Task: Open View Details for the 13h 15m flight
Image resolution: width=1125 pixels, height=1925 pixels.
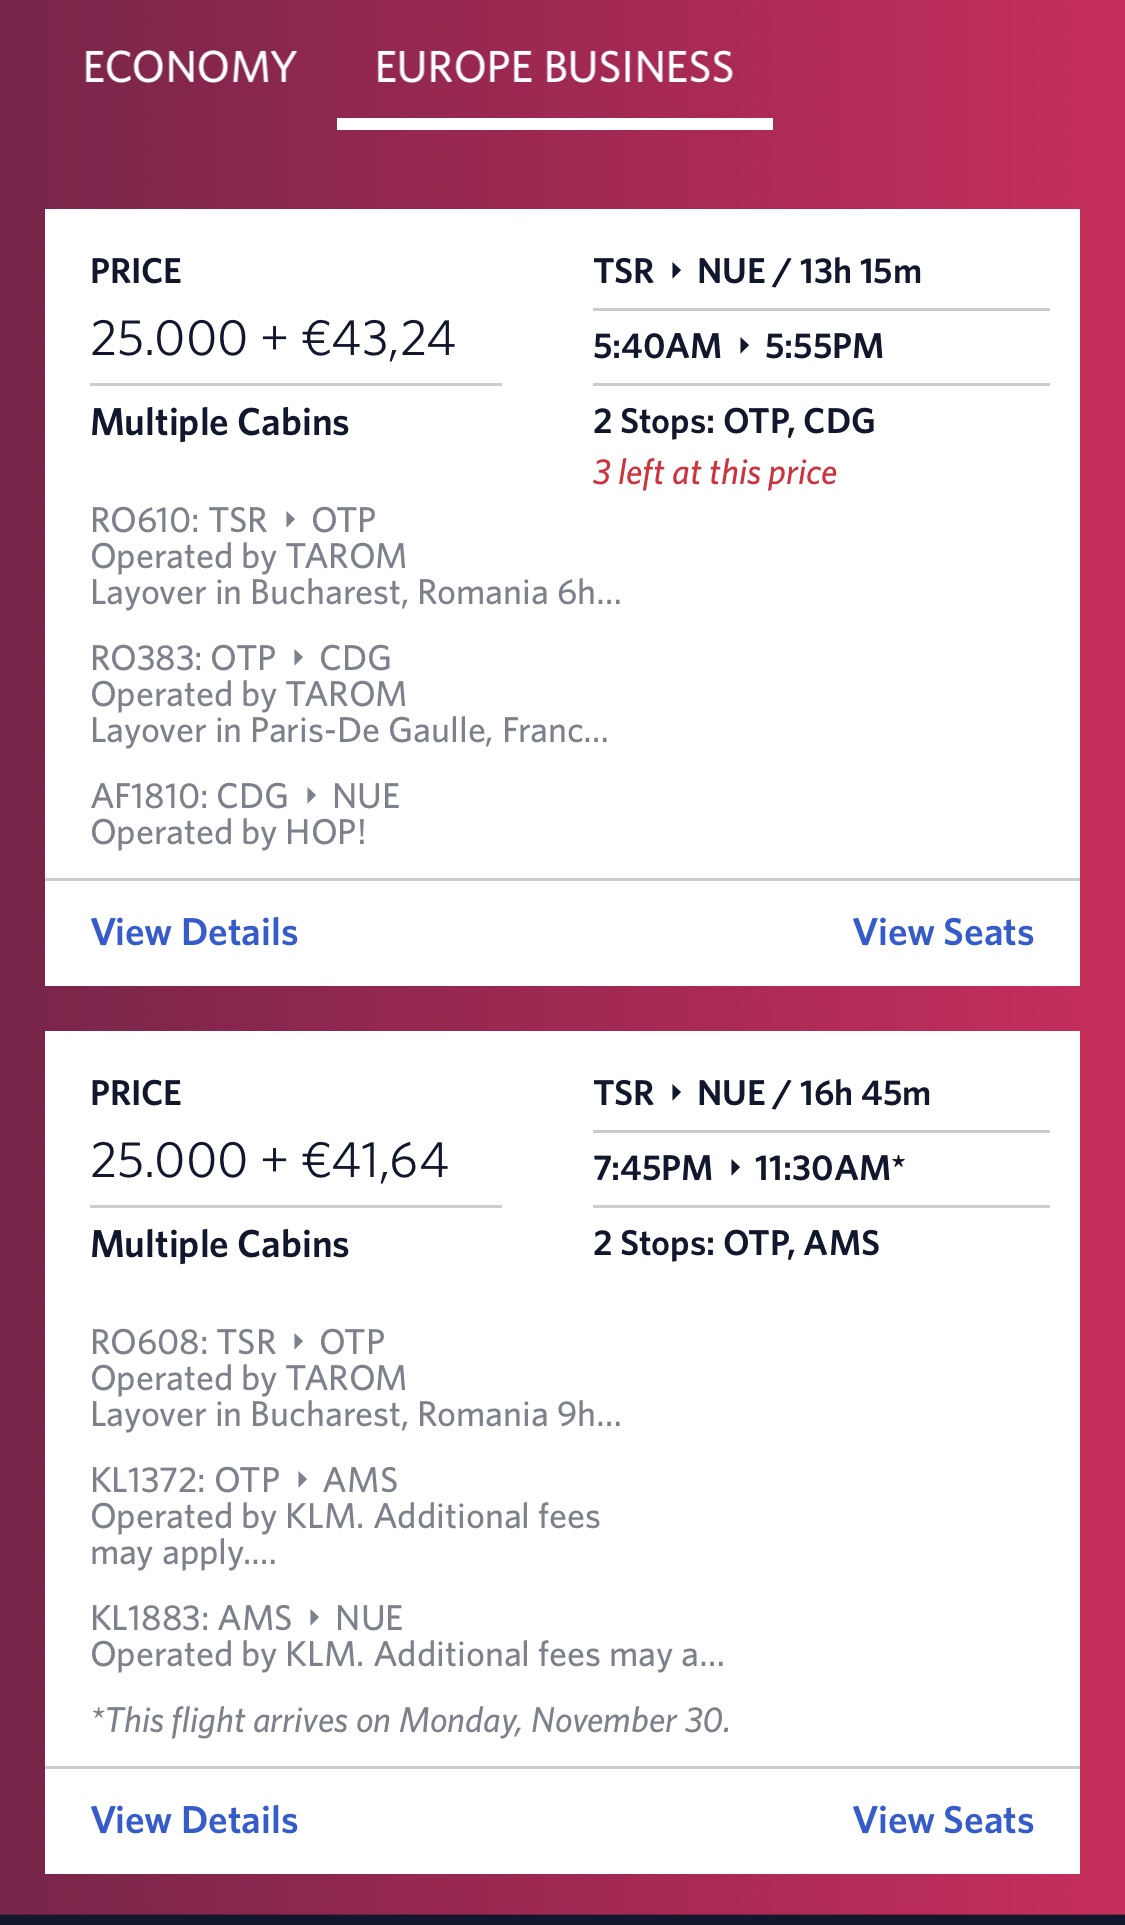Action: tap(194, 932)
